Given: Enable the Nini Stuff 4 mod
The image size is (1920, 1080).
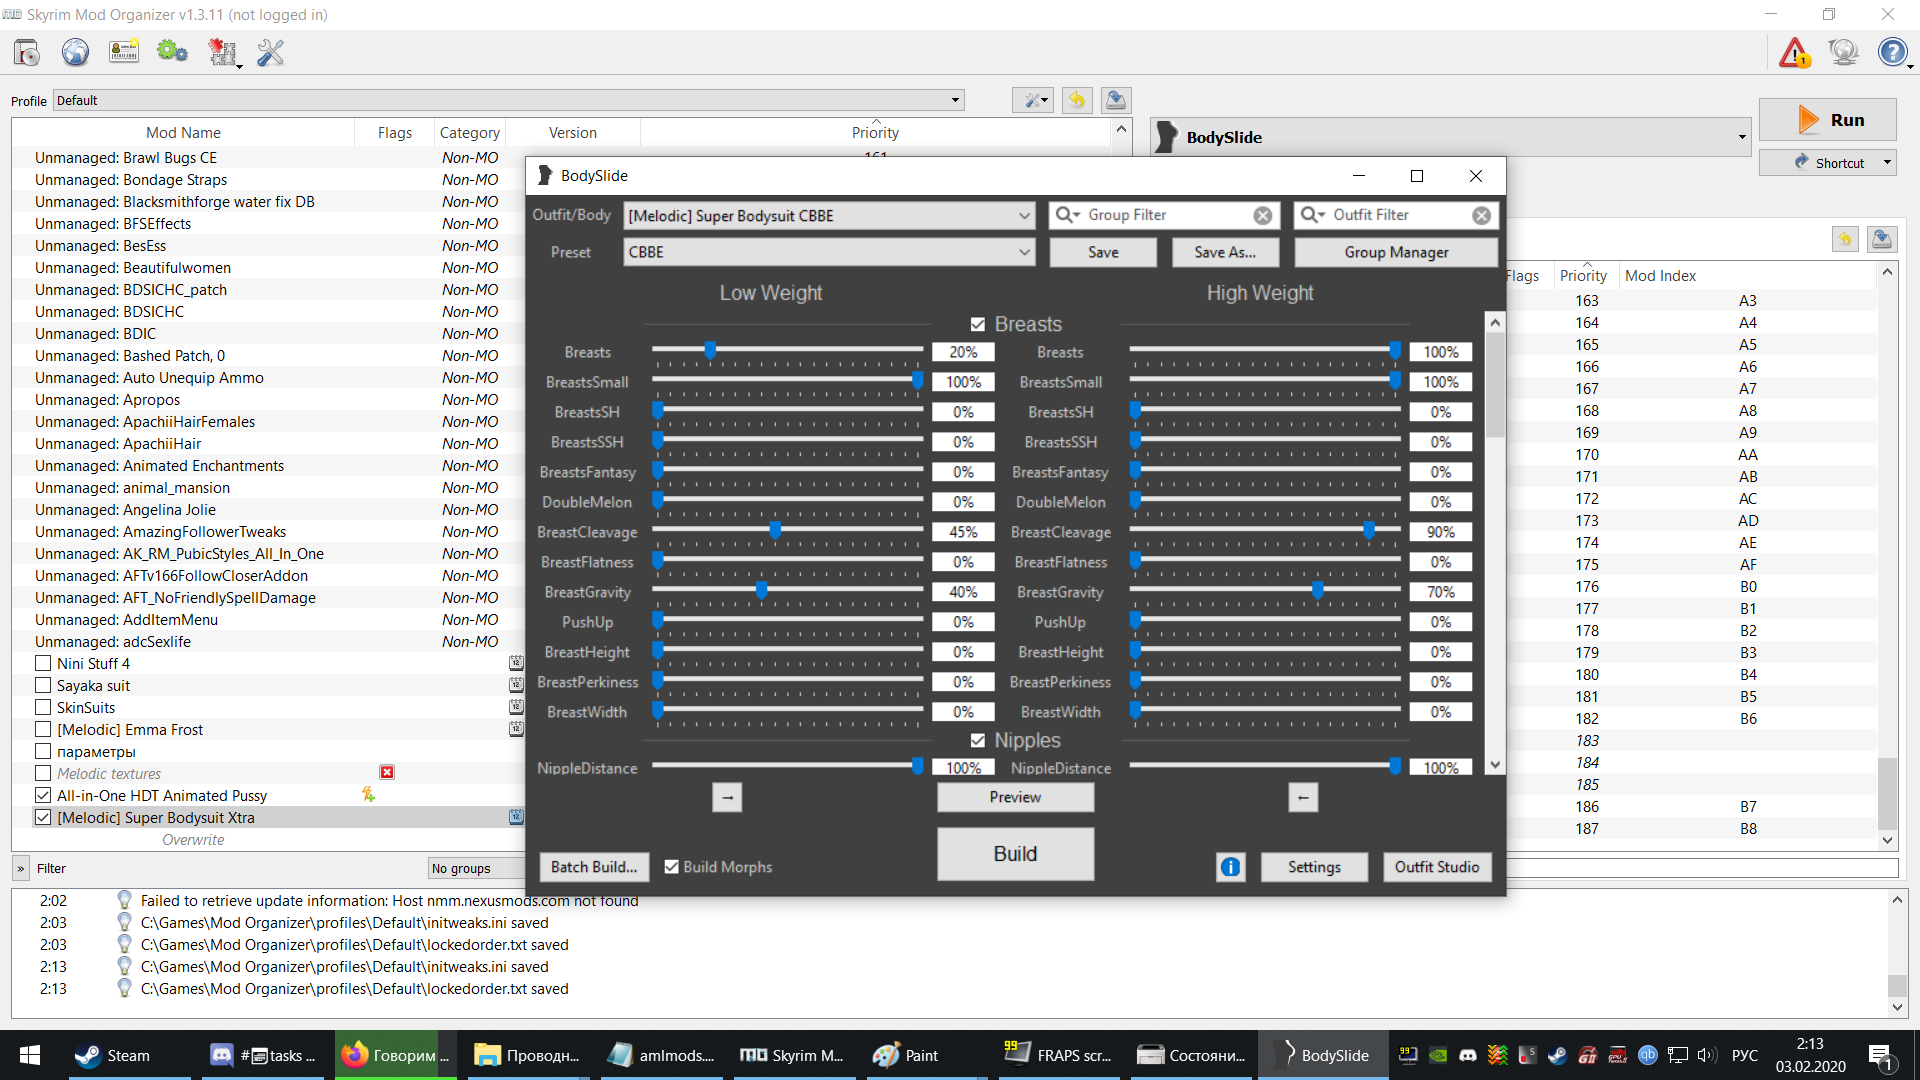Looking at the screenshot, I should 43,663.
